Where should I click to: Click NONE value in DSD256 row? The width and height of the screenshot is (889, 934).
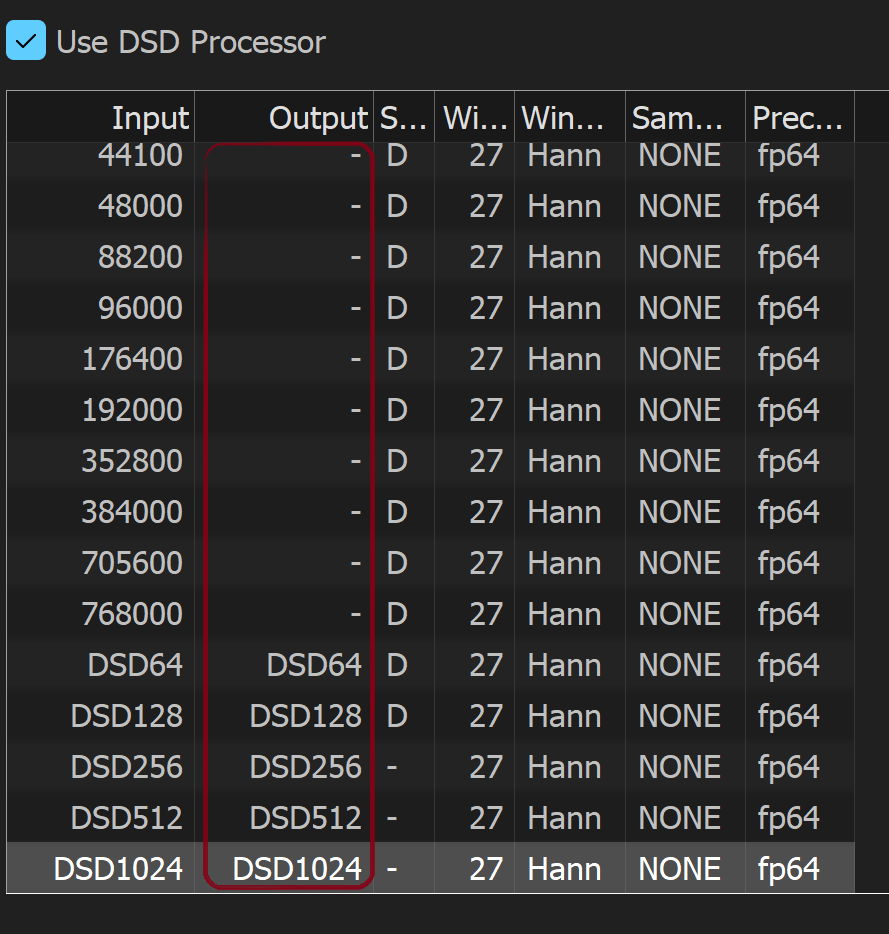click(679, 767)
